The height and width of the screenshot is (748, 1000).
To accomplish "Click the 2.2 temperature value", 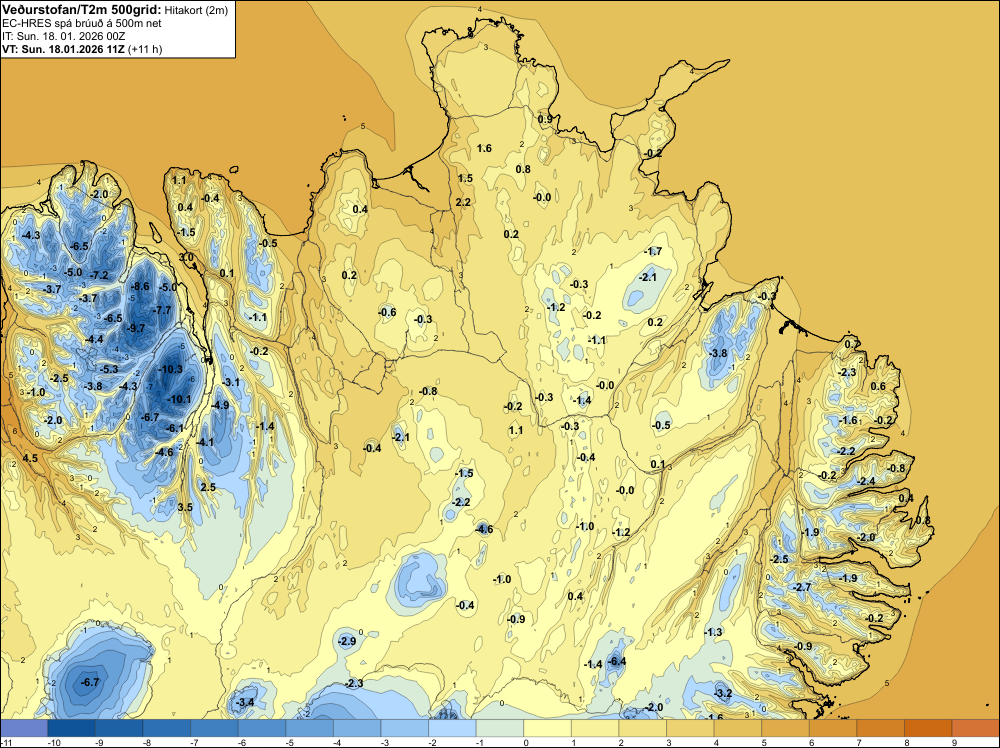I will click(463, 202).
